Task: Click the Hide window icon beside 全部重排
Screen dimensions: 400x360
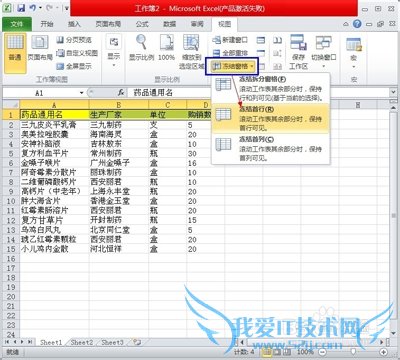Action: point(261,53)
